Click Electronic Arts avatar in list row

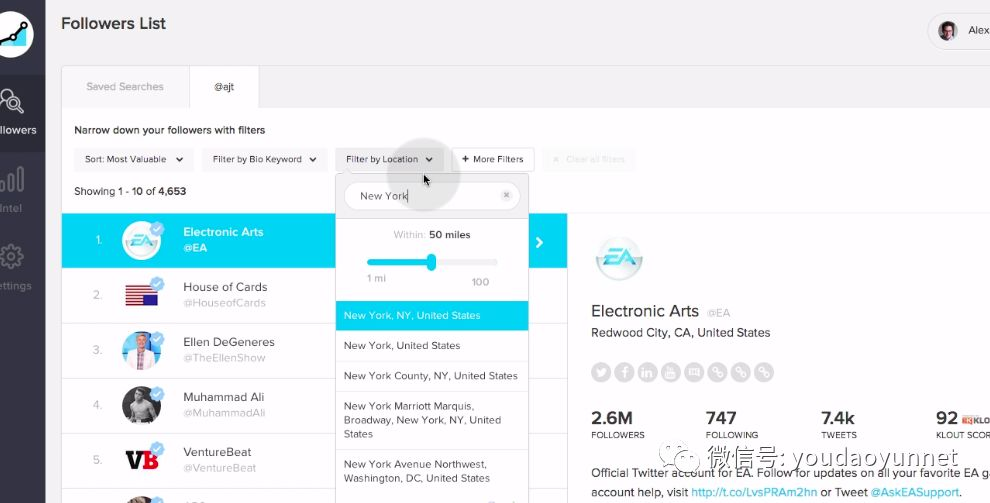pyautogui.click(x=141, y=240)
